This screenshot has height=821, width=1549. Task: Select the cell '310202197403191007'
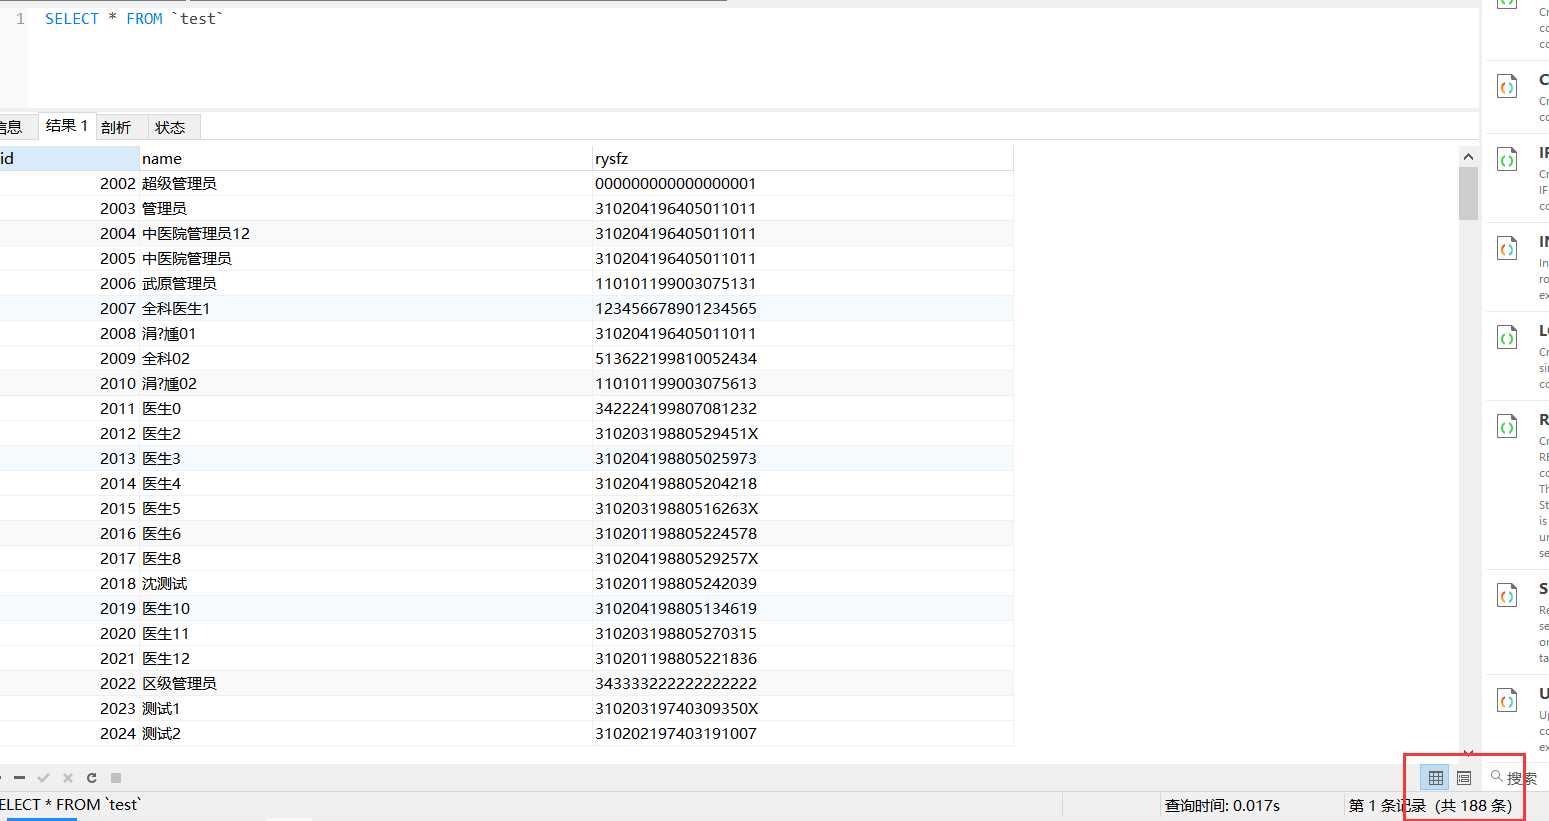pyautogui.click(x=803, y=733)
